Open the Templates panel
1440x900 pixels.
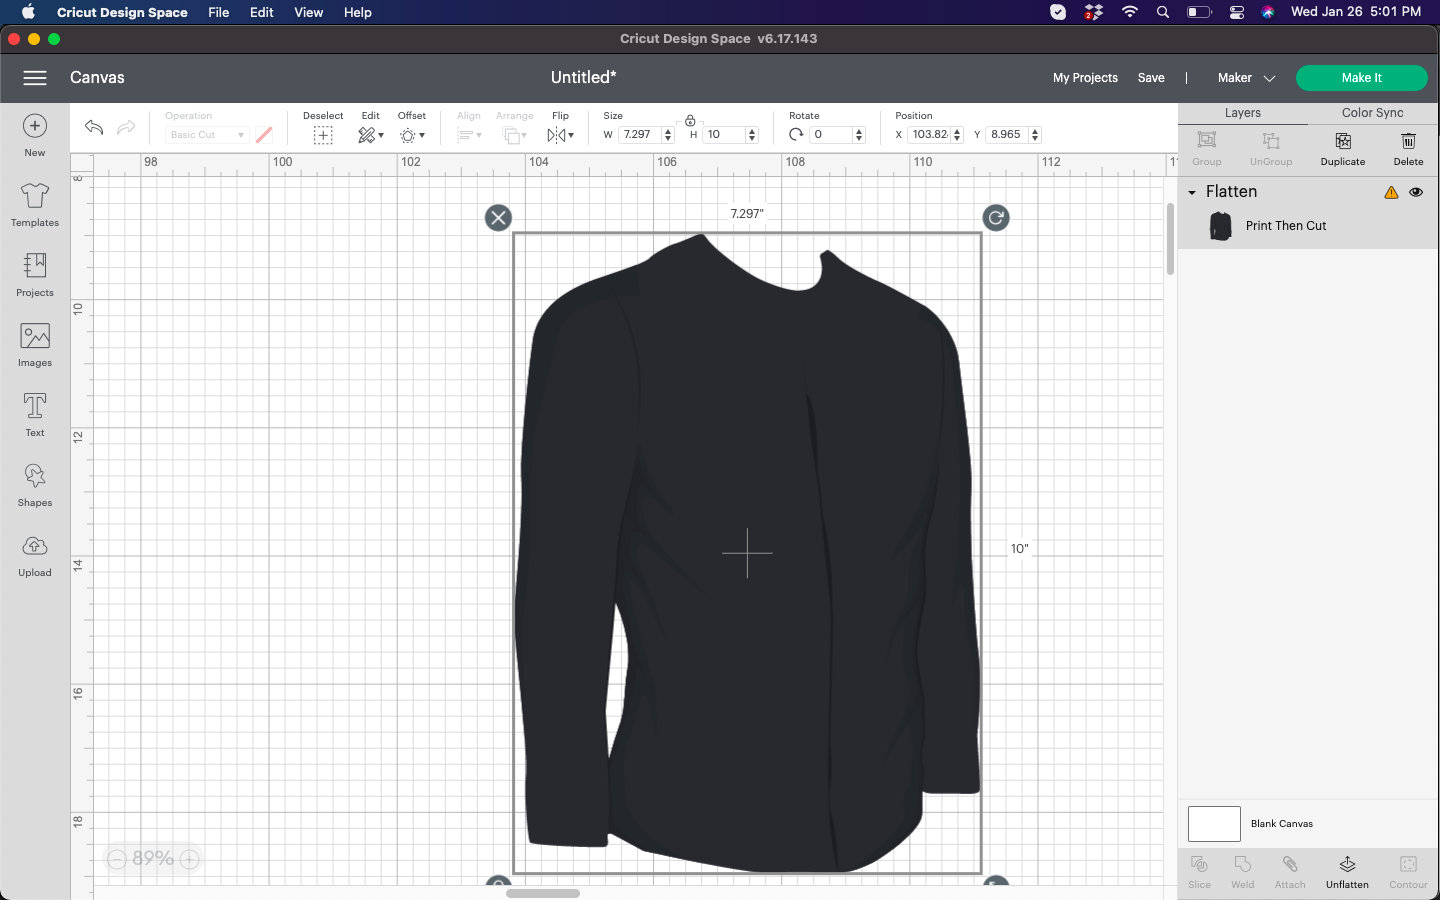pyautogui.click(x=35, y=205)
